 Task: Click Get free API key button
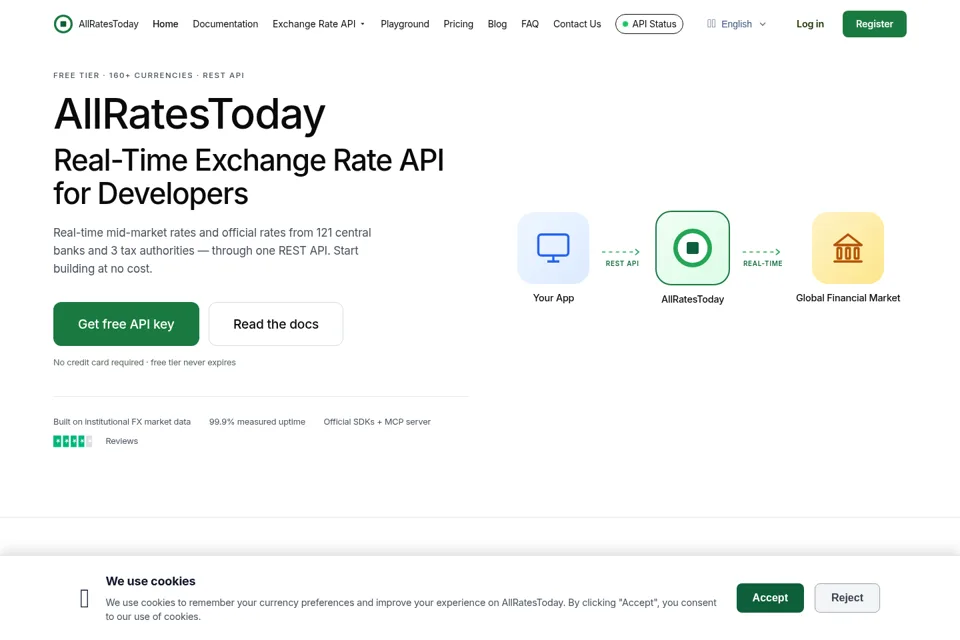pos(126,324)
